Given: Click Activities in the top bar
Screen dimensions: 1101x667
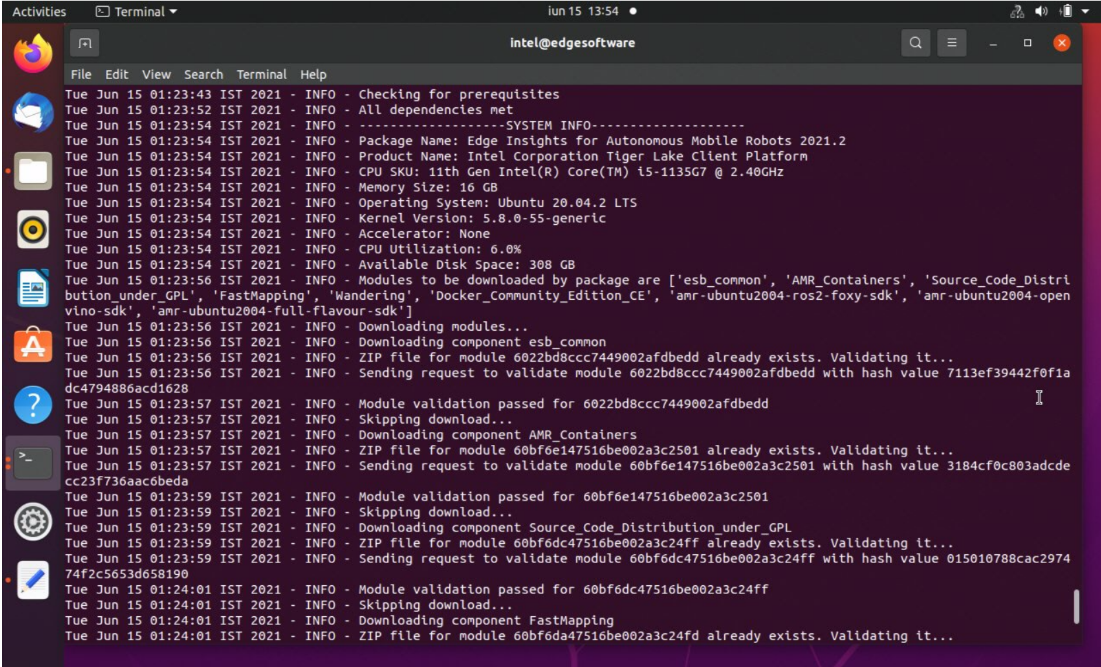Looking at the screenshot, I should (x=39, y=12).
